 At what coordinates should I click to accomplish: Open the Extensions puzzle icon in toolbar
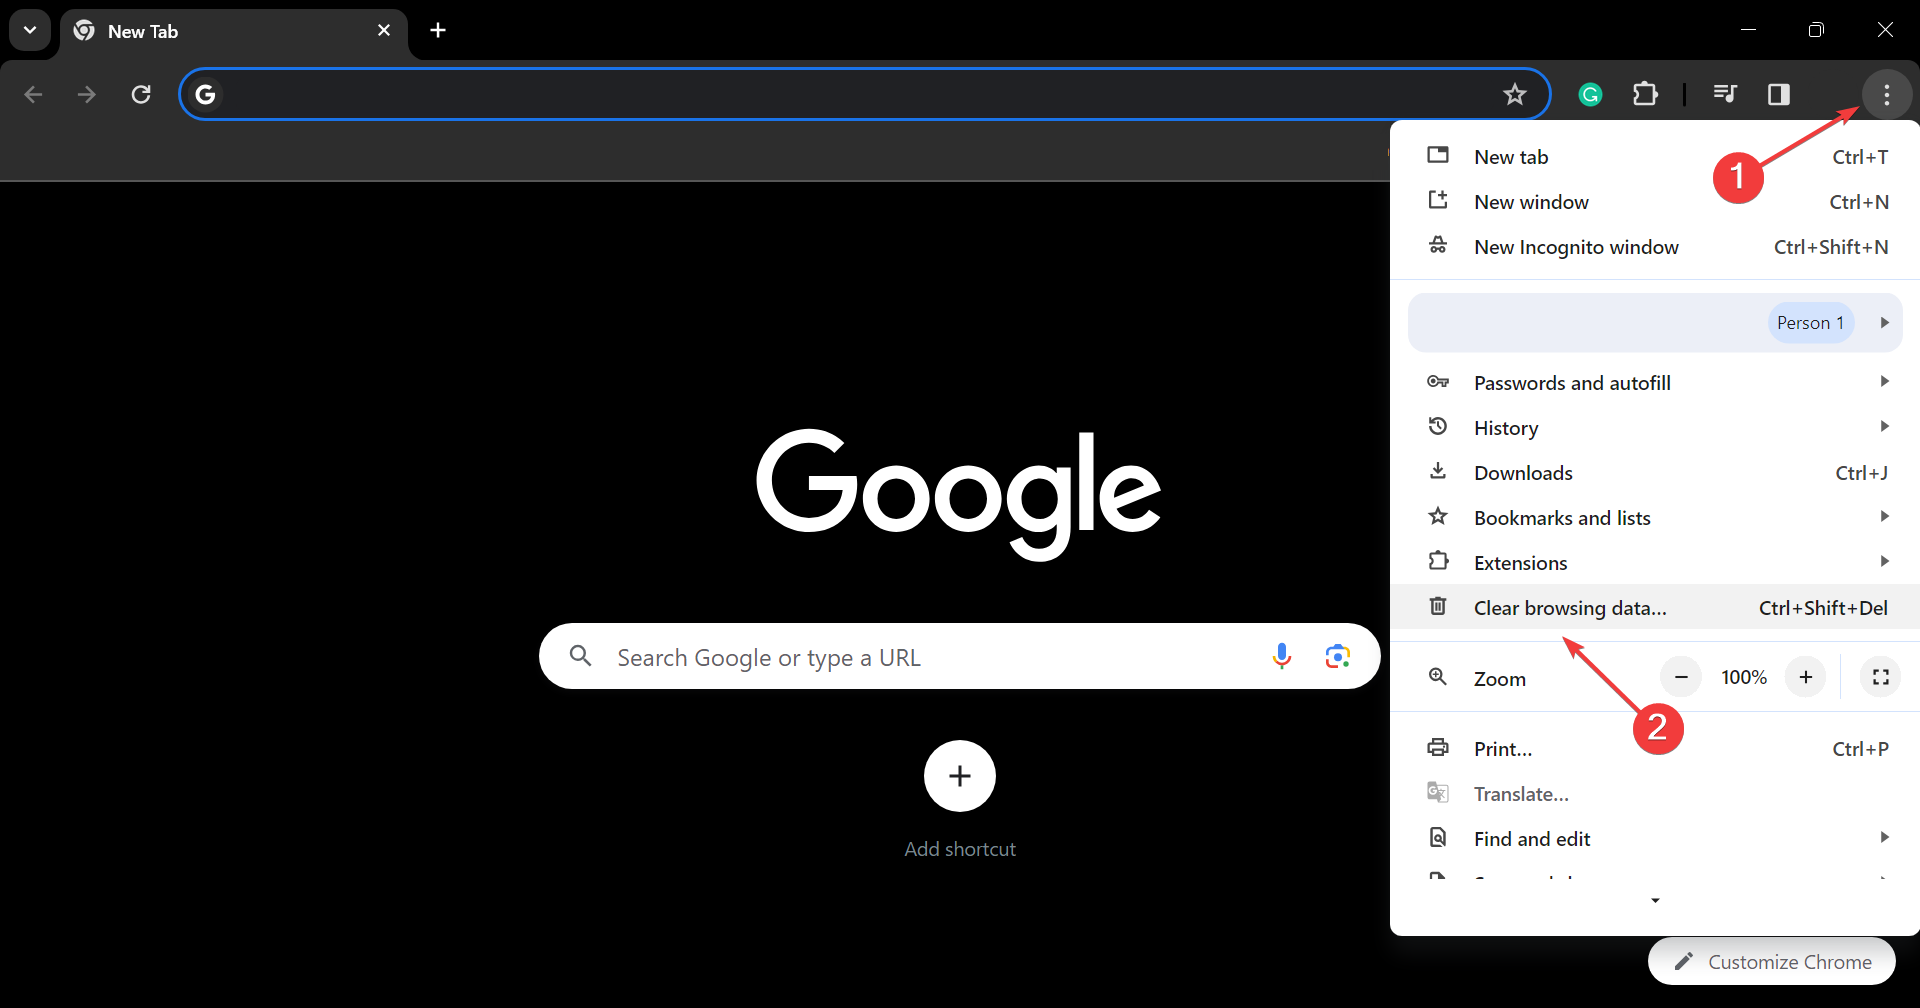pos(1645,94)
